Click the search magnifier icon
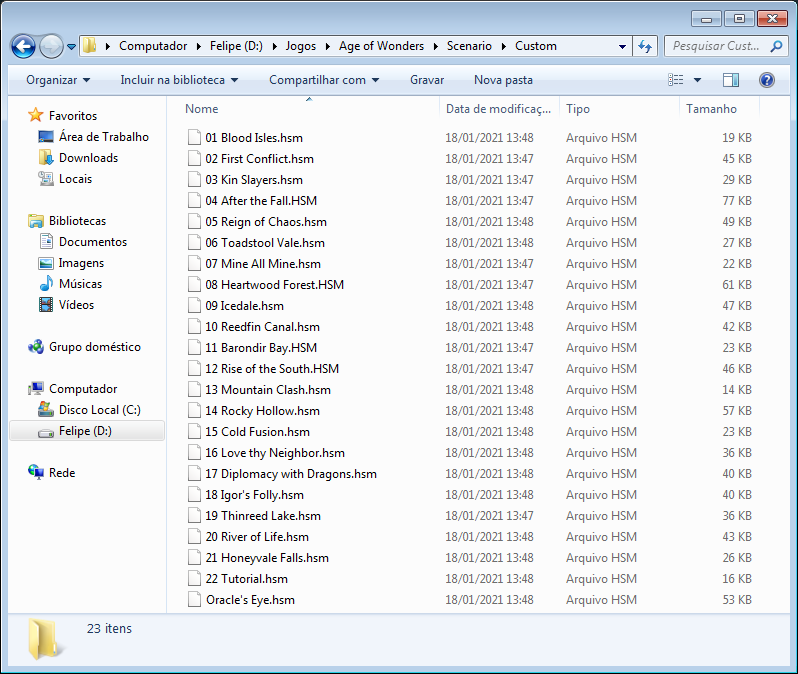 pyautogui.click(x=776, y=46)
